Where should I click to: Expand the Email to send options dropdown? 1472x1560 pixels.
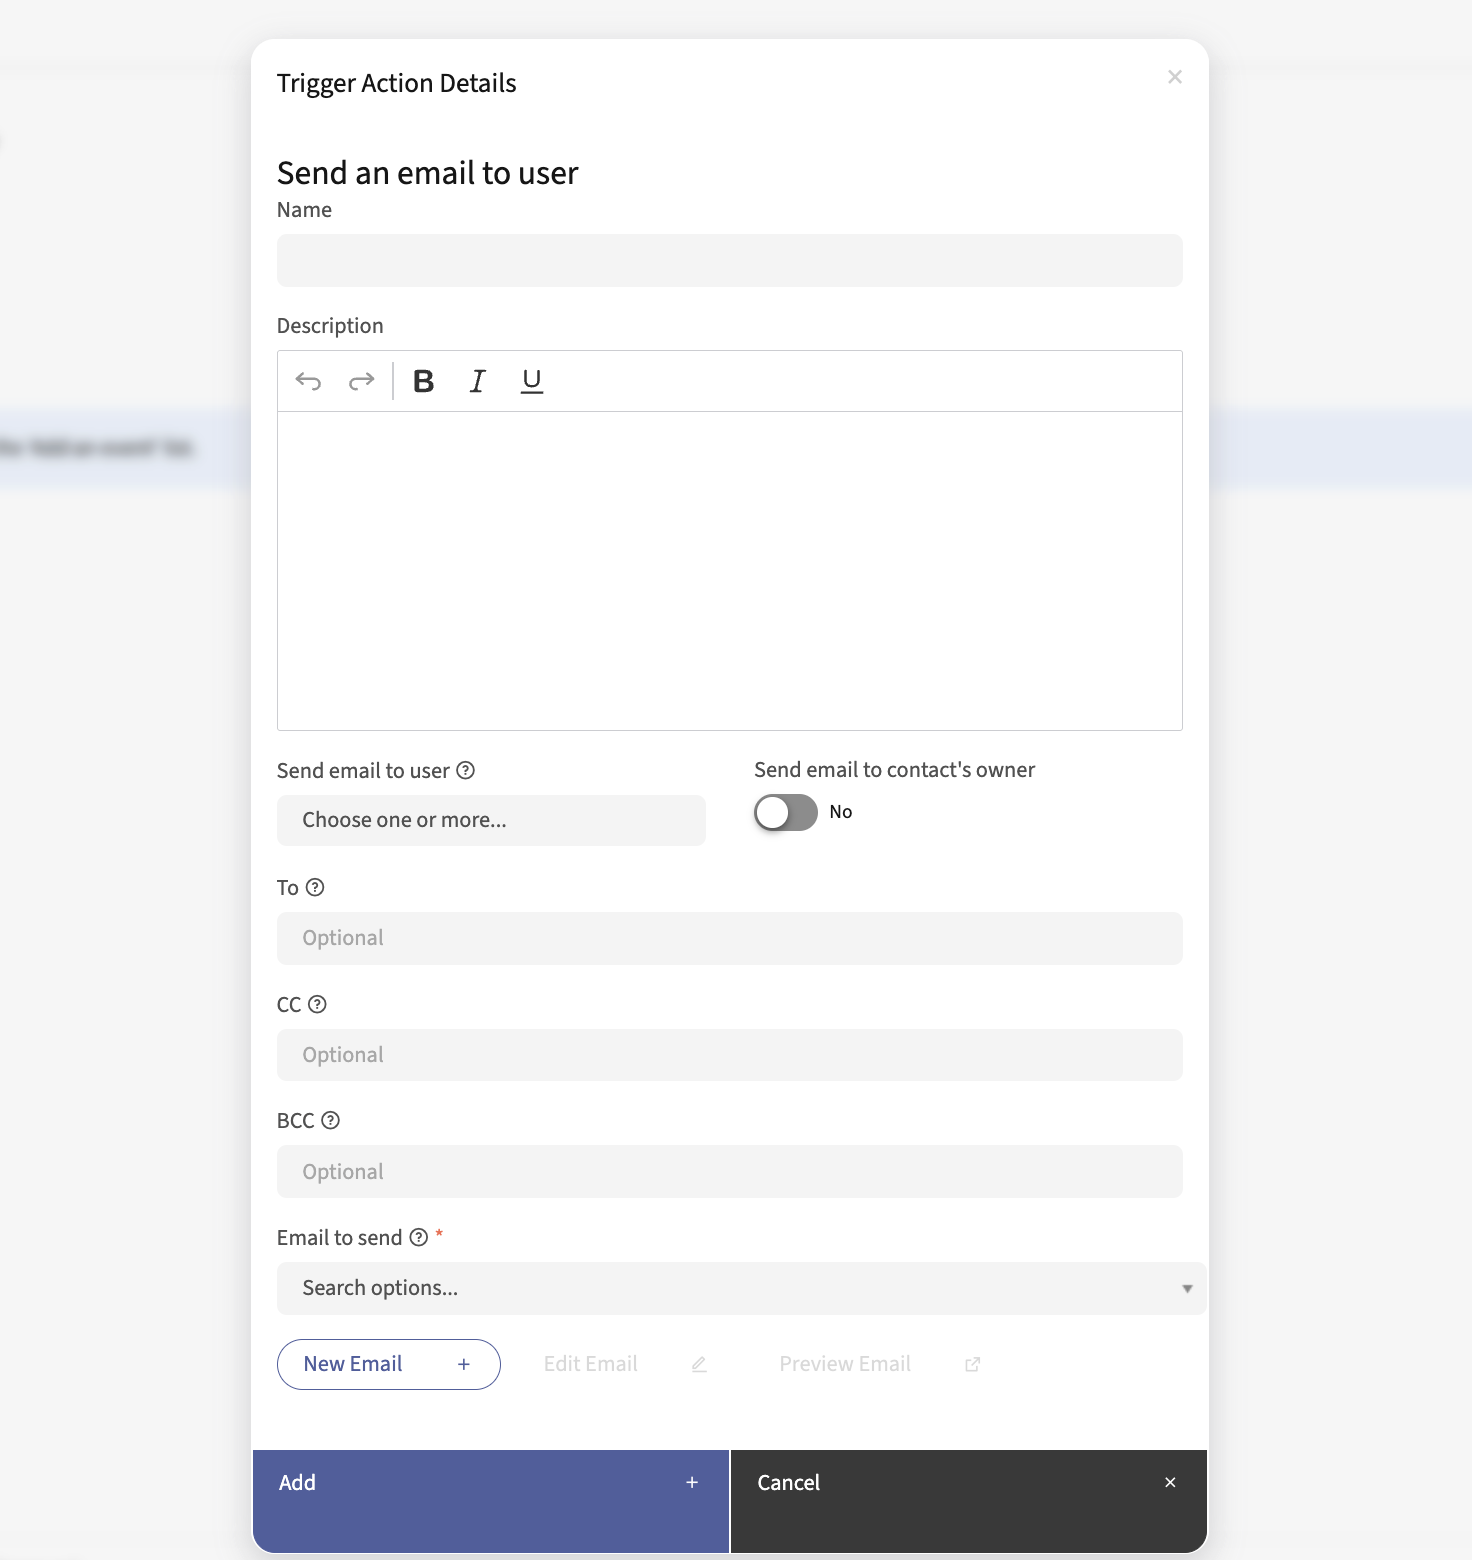click(742, 1288)
